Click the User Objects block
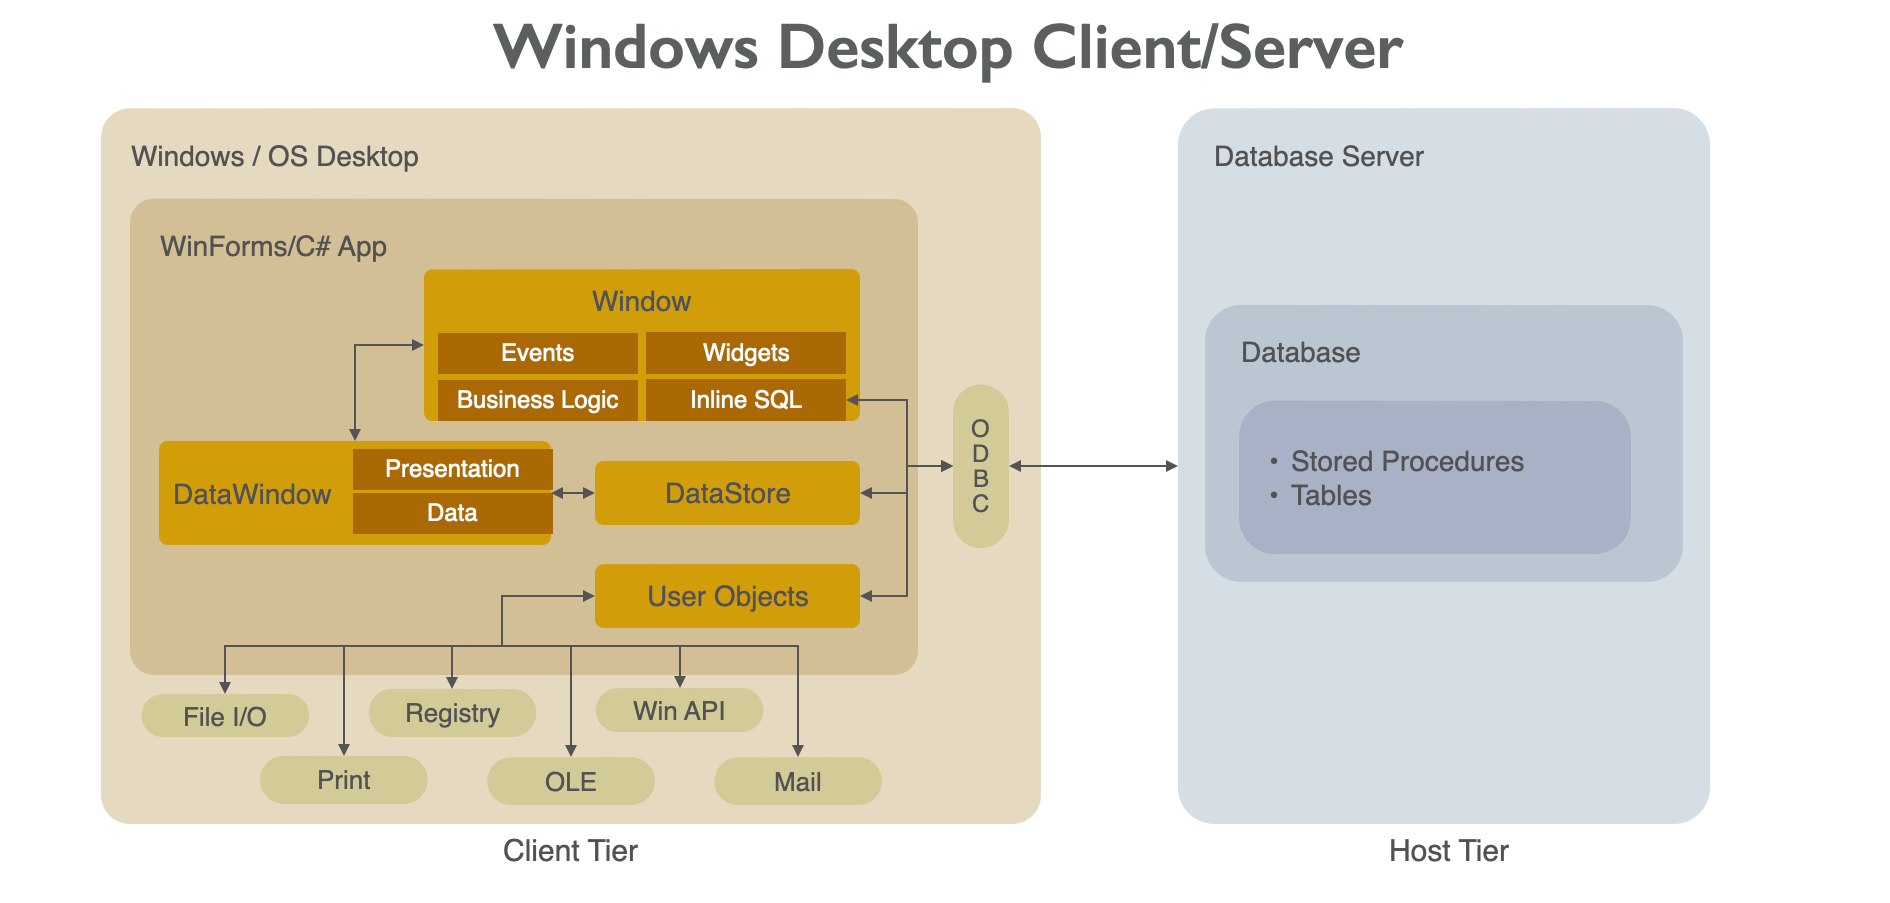The width and height of the screenshot is (1890, 903). click(727, 596)
